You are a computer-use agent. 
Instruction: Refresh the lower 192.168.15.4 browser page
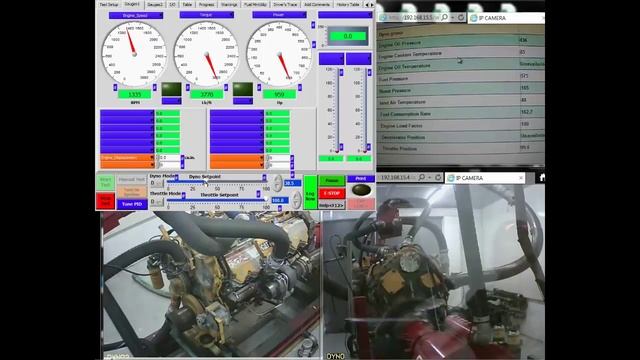438,178
